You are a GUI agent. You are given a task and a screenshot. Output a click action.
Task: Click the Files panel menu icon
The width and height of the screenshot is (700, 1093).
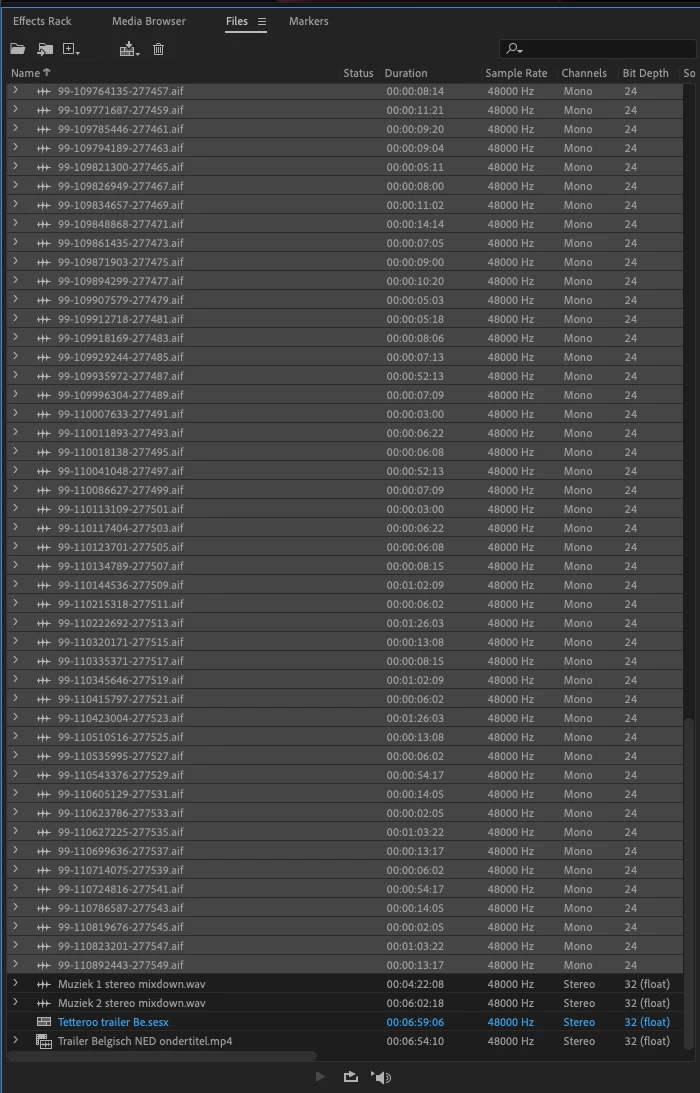262,22
